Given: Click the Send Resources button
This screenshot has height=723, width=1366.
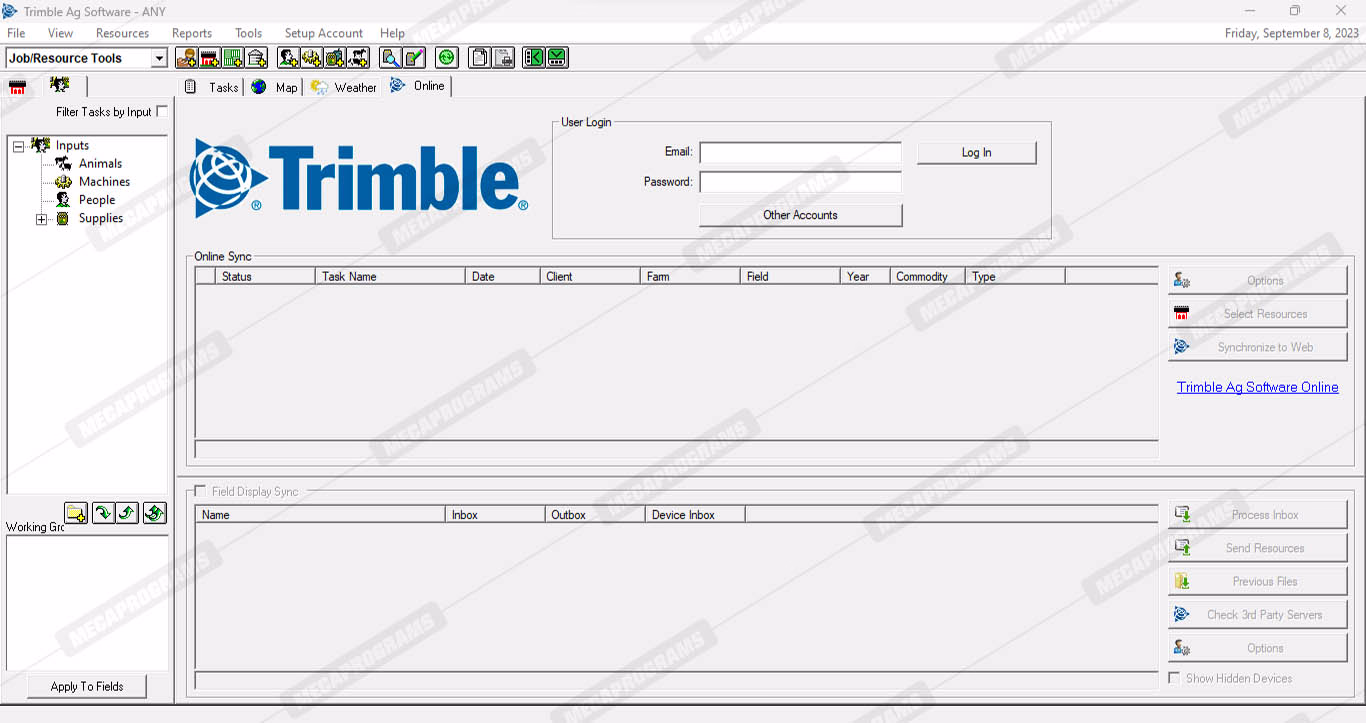Looking at the screenshot, I should (x=1258, y=548).
